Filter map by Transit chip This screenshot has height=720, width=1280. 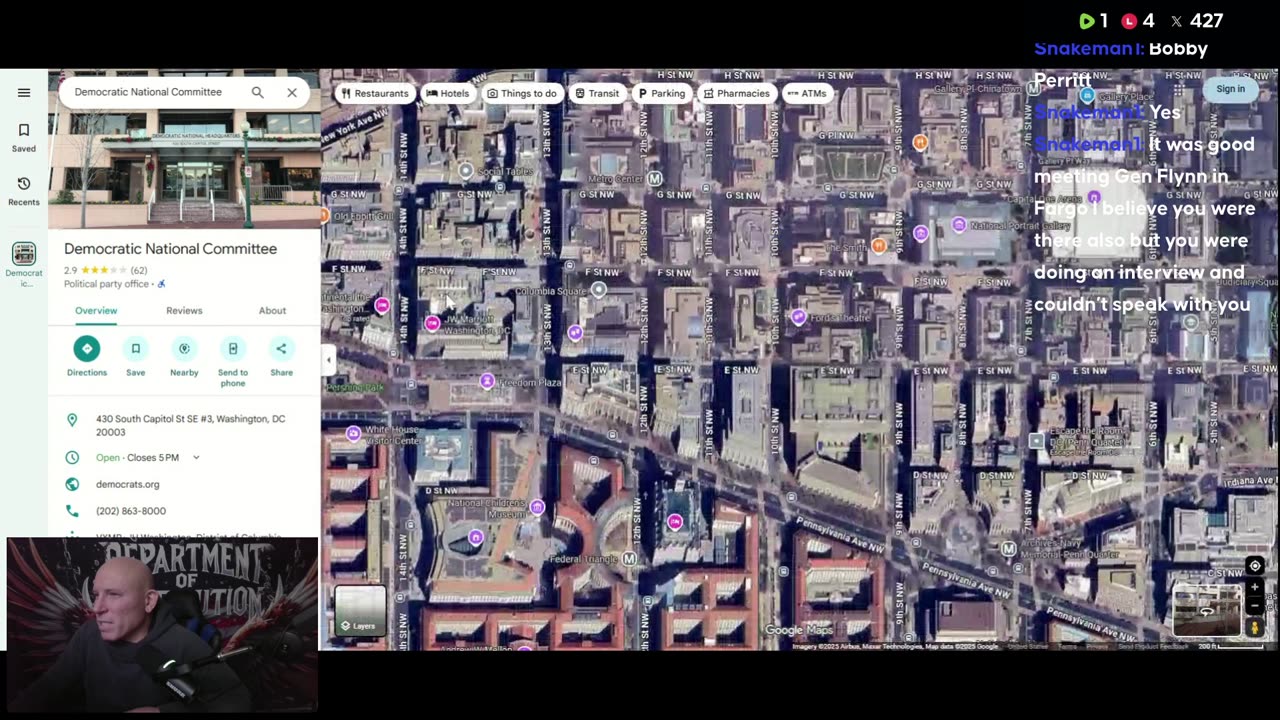(596, 93)
